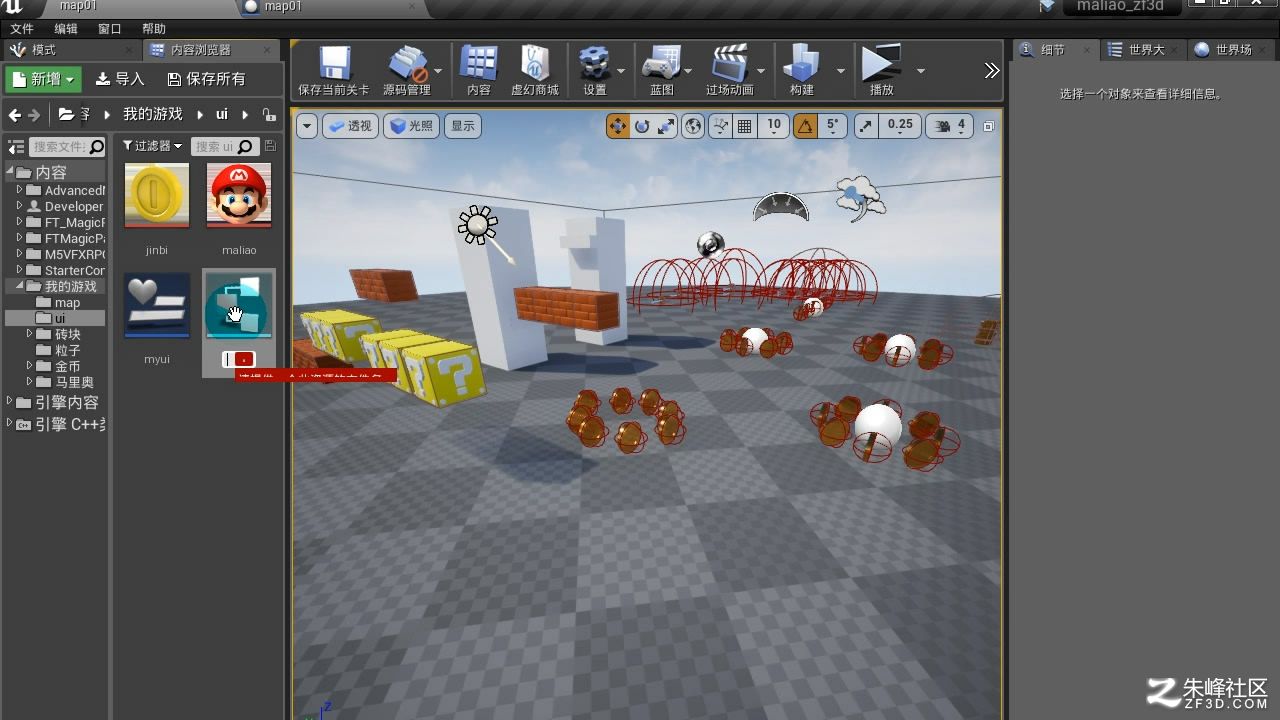
Task: Click the 光照 lit mode button
Action: [x=411, y=126]
